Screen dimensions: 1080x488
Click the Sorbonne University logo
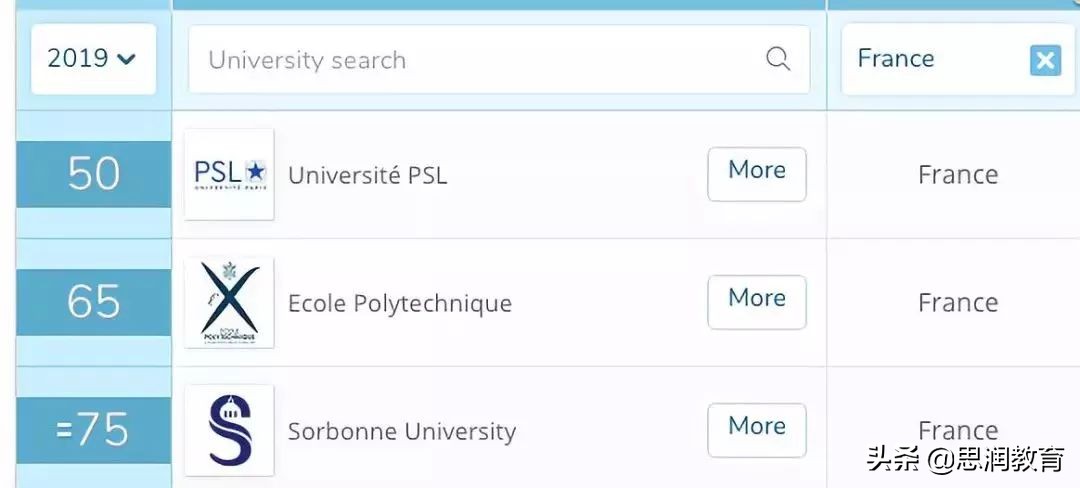pos(229,430)
